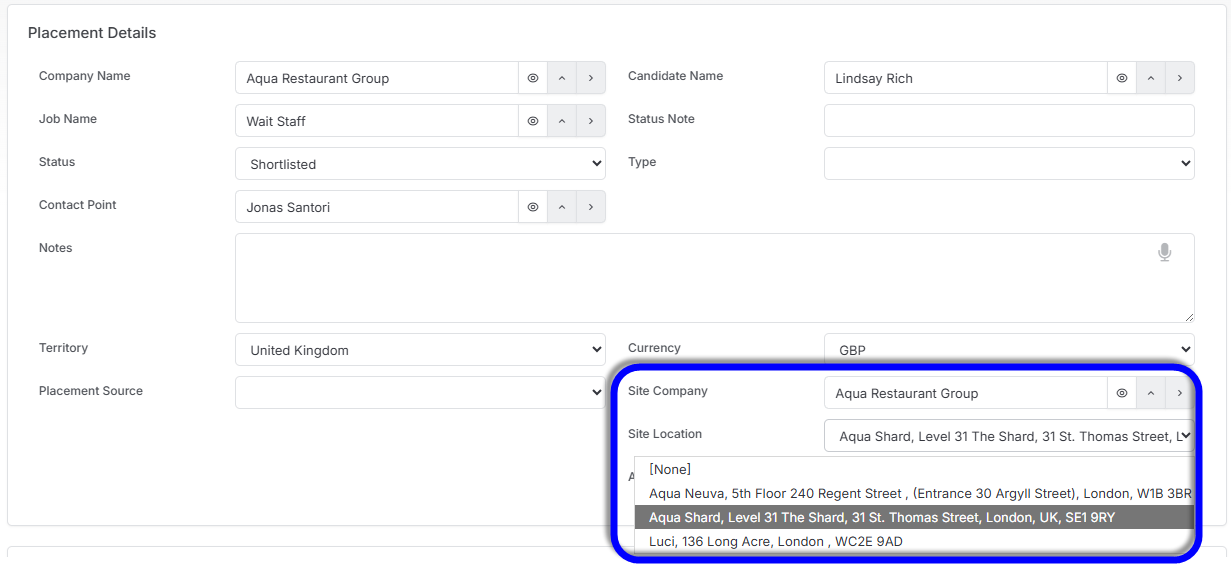Open the Placement Source dropdown
This screenshot has width=1231, height=568.
point(420,393)
